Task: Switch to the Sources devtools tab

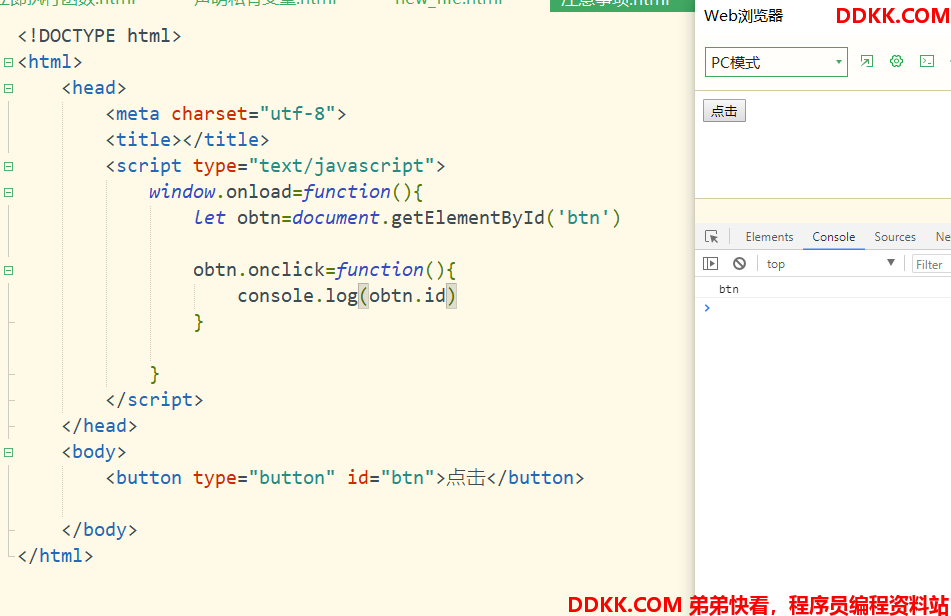Action: (895, 236)
